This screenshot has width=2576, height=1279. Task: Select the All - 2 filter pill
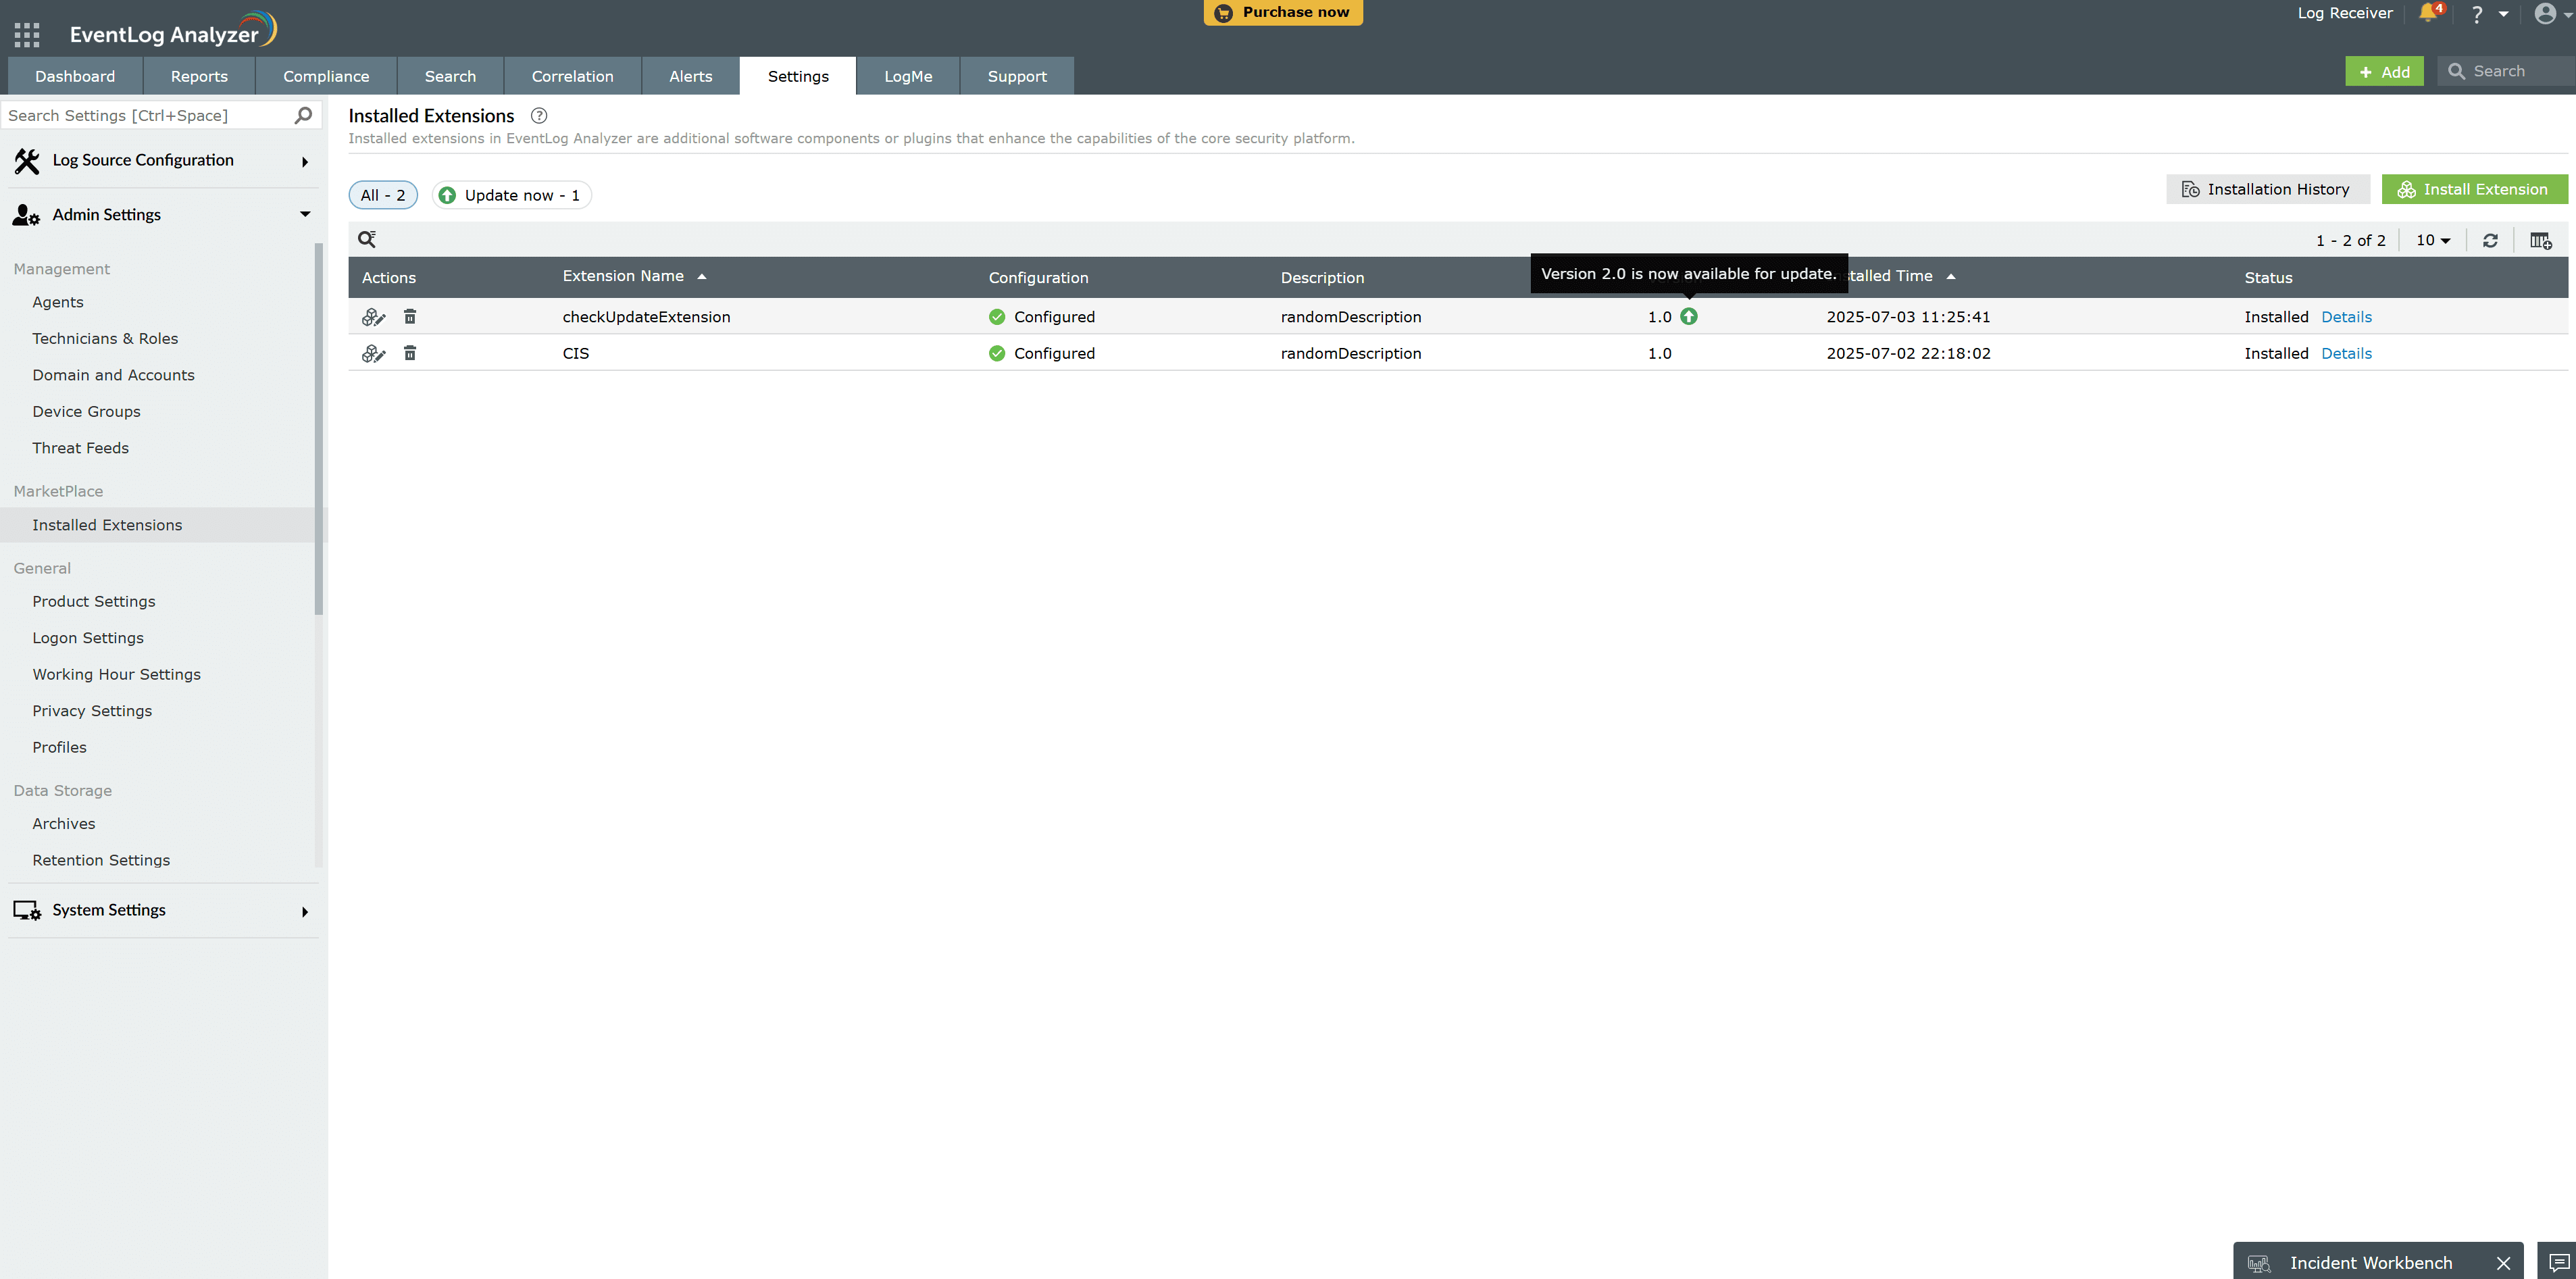tap(383, 195)
